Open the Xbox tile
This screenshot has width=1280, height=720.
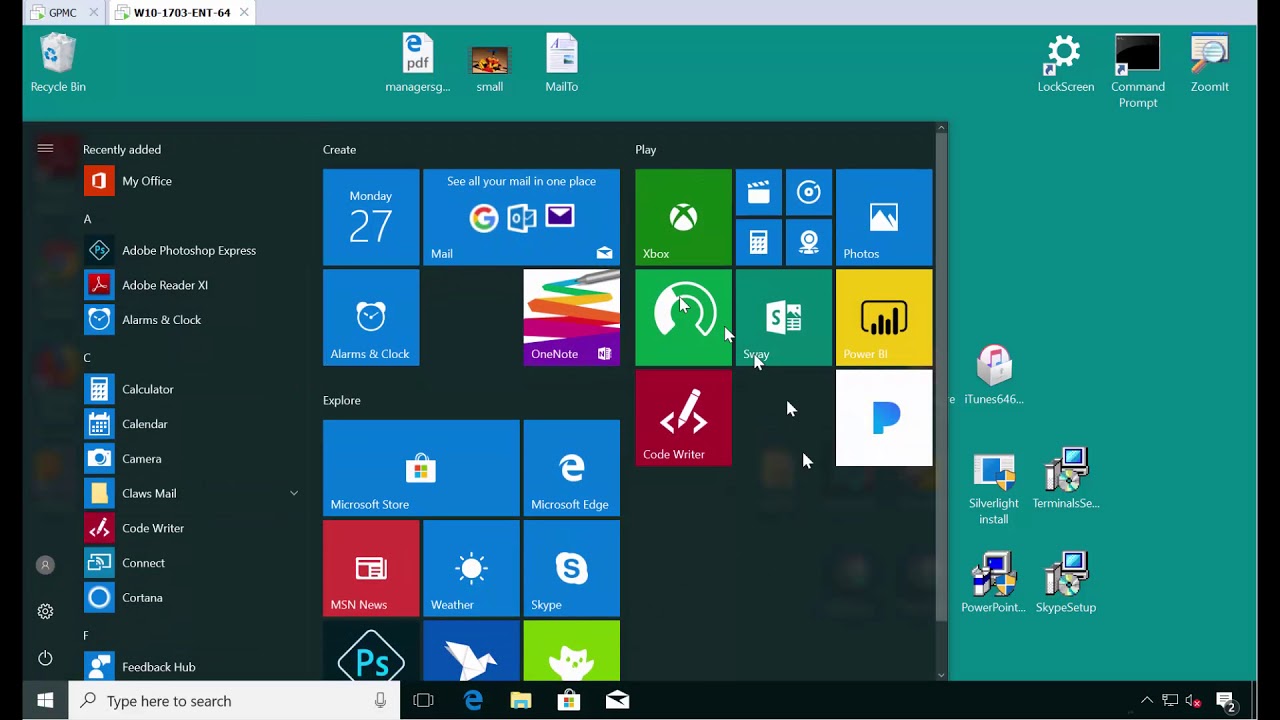tap(683, 217)
